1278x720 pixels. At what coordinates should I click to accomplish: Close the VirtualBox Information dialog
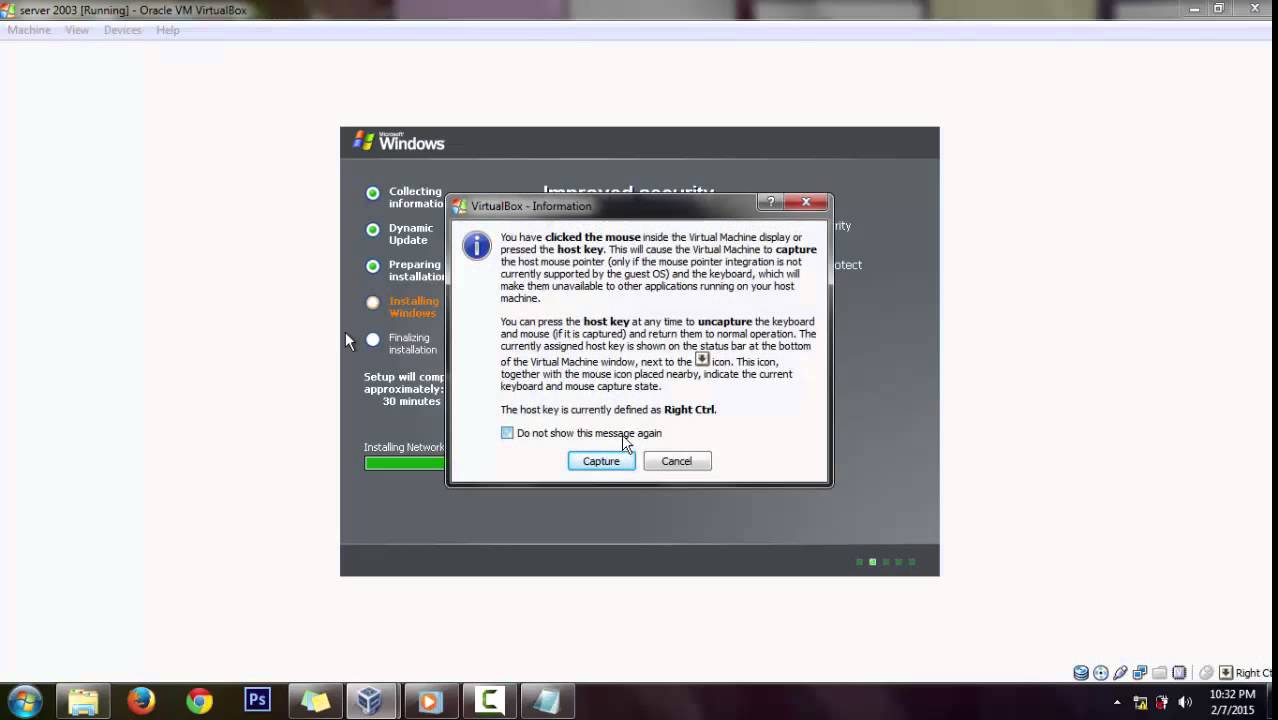pos(805,202)
